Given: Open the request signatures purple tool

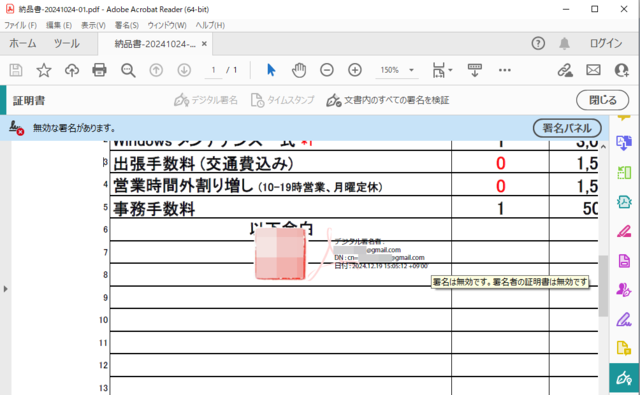Looking at the screenshot, I should pyautogui.click(x=624, y=290).
